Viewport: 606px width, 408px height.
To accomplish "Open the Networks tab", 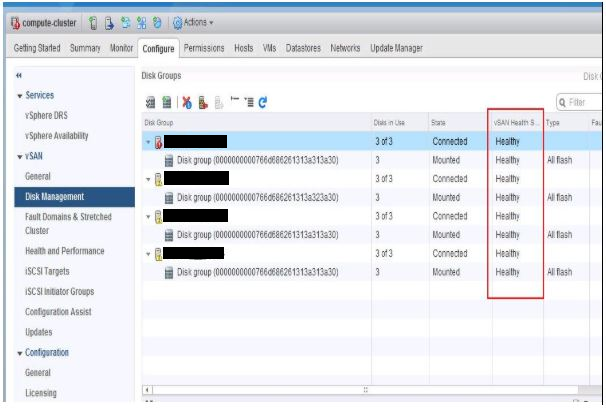I will 345,48.
